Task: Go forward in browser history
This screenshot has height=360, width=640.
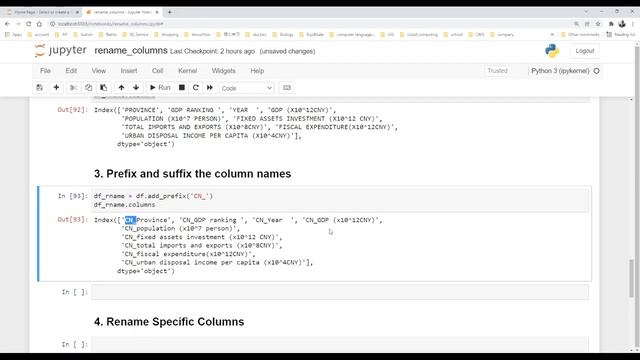Action: click(18, 24)
